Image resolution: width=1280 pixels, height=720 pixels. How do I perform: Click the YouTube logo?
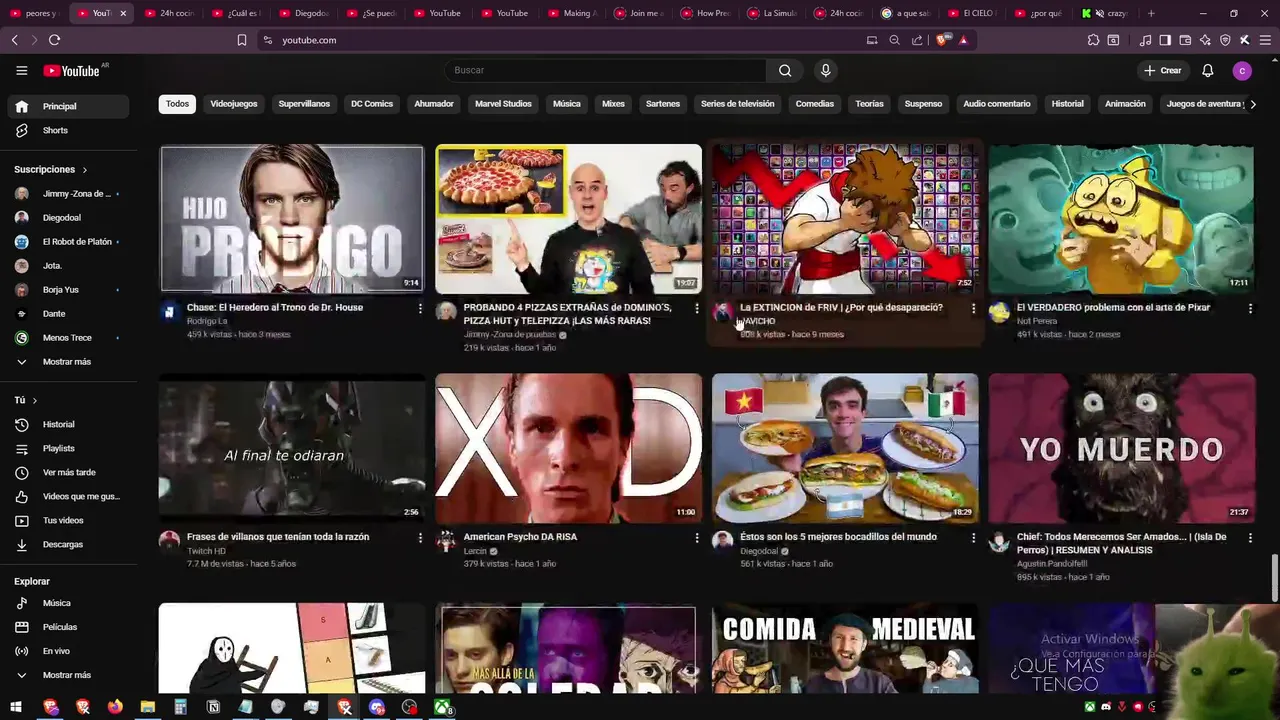72,71
